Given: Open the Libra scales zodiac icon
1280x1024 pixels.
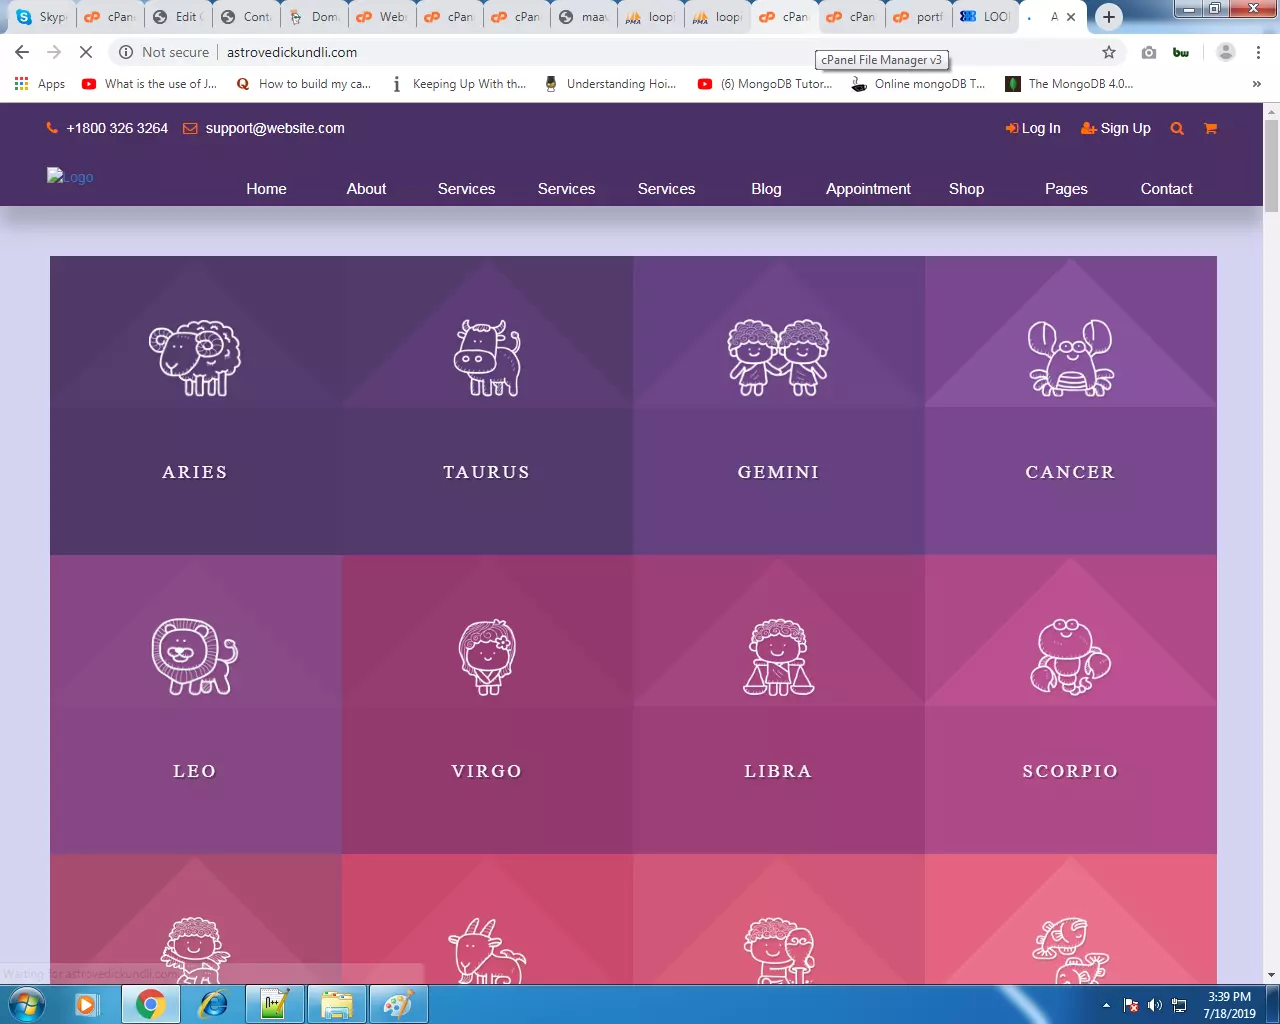Looking at the screenshot, I should pos(778,657).
